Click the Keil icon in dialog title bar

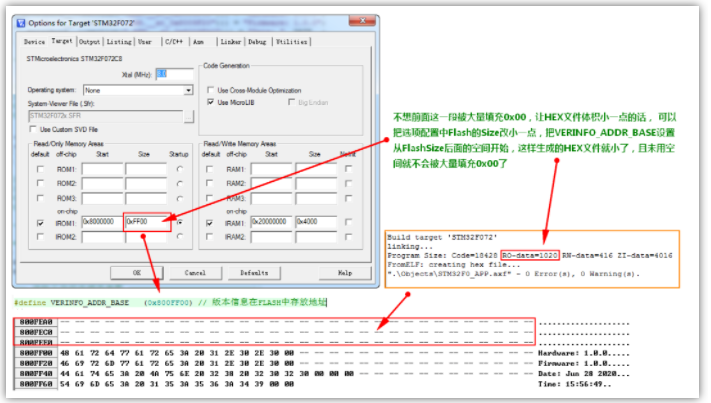[x=21, y=23]
